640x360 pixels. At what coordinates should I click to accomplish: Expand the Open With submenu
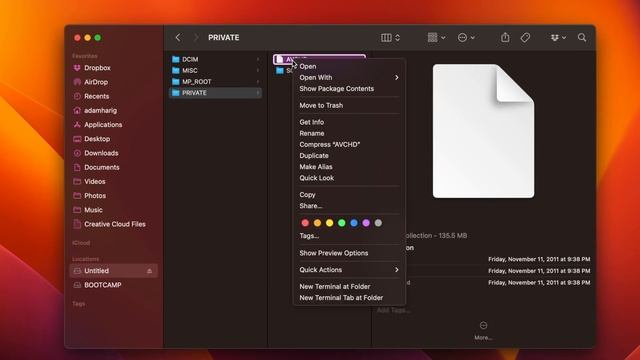(x=349, y=78)
